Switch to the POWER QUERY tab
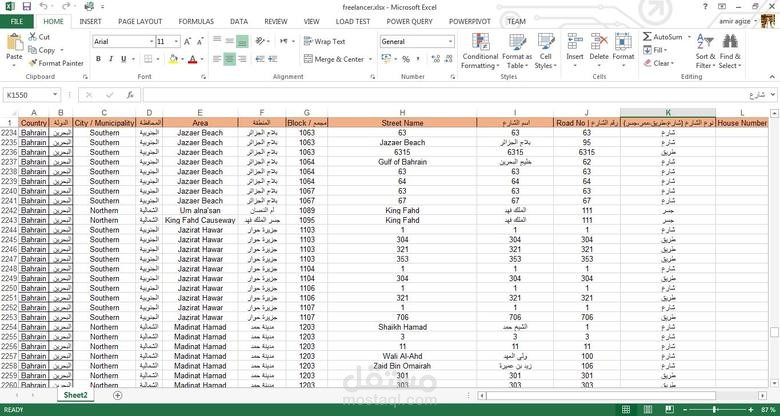This screenshot has height=416, width=780. tap(409, 21)
